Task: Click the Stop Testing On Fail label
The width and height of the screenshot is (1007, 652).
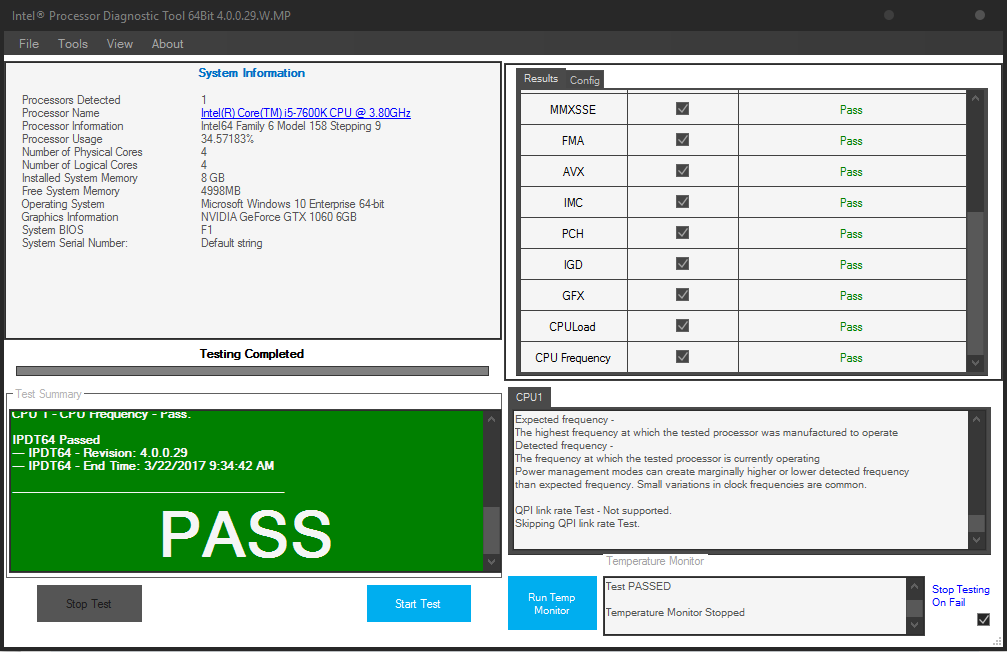Action: pos(961,595)
